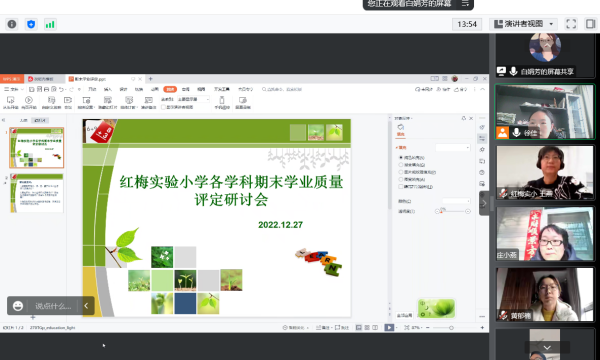This screenshot has width=600, height=360.
Task: Expand the fill type dropdown in properties panel
Action: click(453, 148)
